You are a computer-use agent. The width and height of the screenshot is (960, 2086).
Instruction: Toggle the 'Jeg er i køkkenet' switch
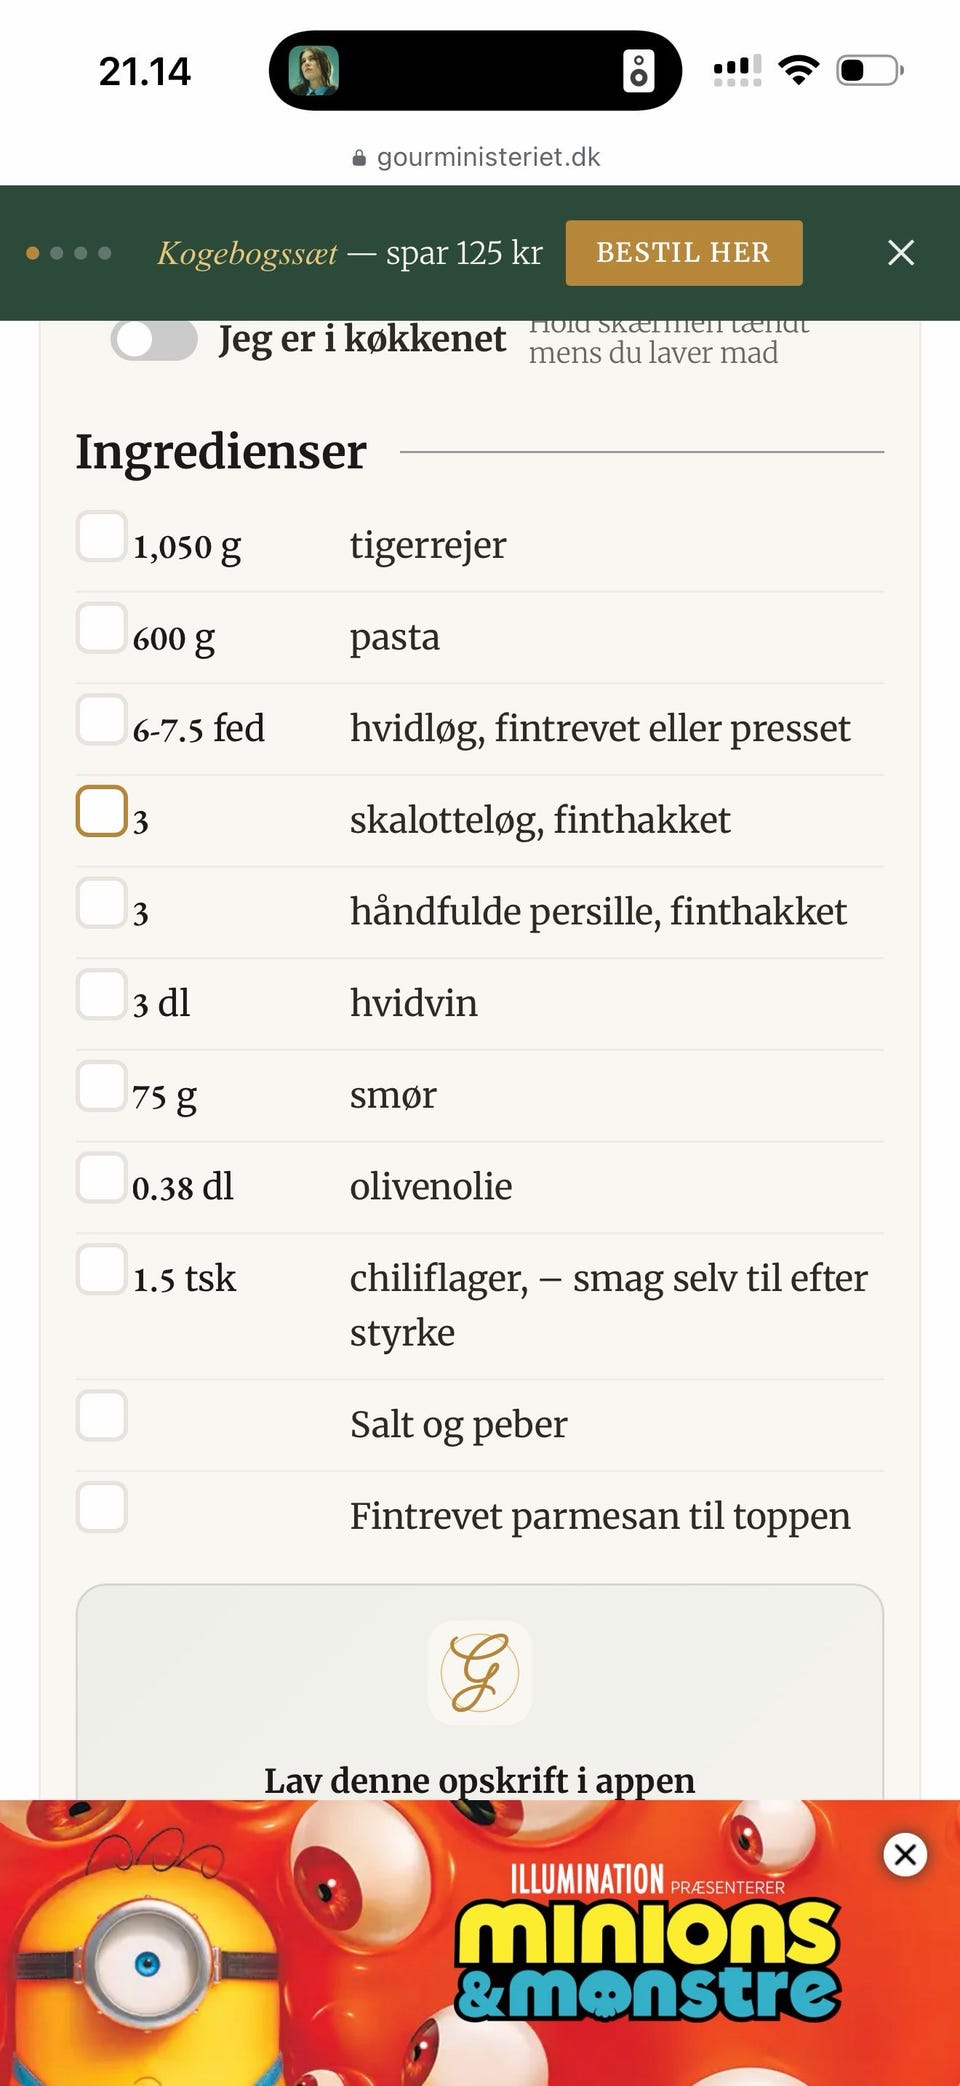pos(154,340)
